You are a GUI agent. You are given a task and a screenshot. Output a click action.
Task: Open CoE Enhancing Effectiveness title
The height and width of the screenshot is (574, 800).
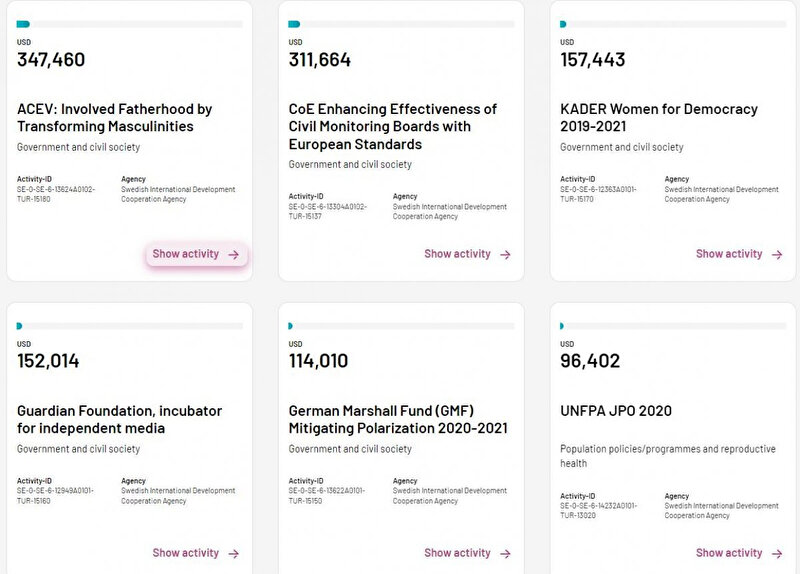point(392,127)
